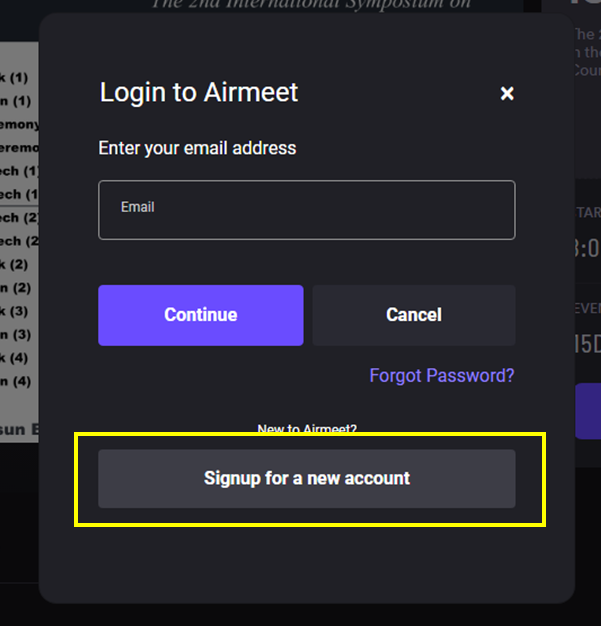Click the Login to Airmeet heading
The height and width of the screenshot is (626, 601).
198,93
